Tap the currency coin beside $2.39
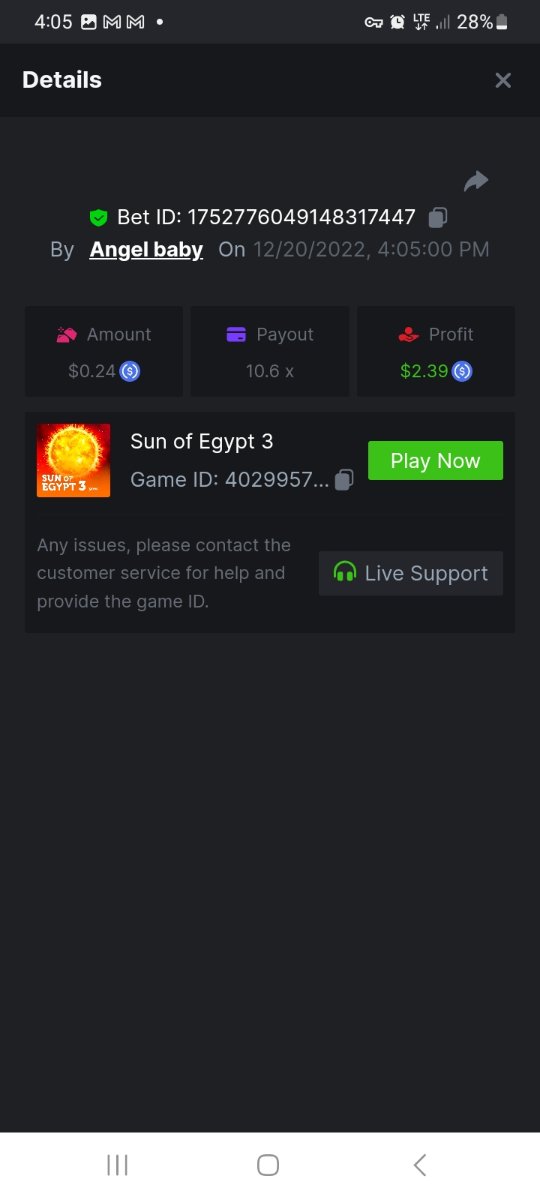This screenshot has height=1200, width=540. point(461,371)
